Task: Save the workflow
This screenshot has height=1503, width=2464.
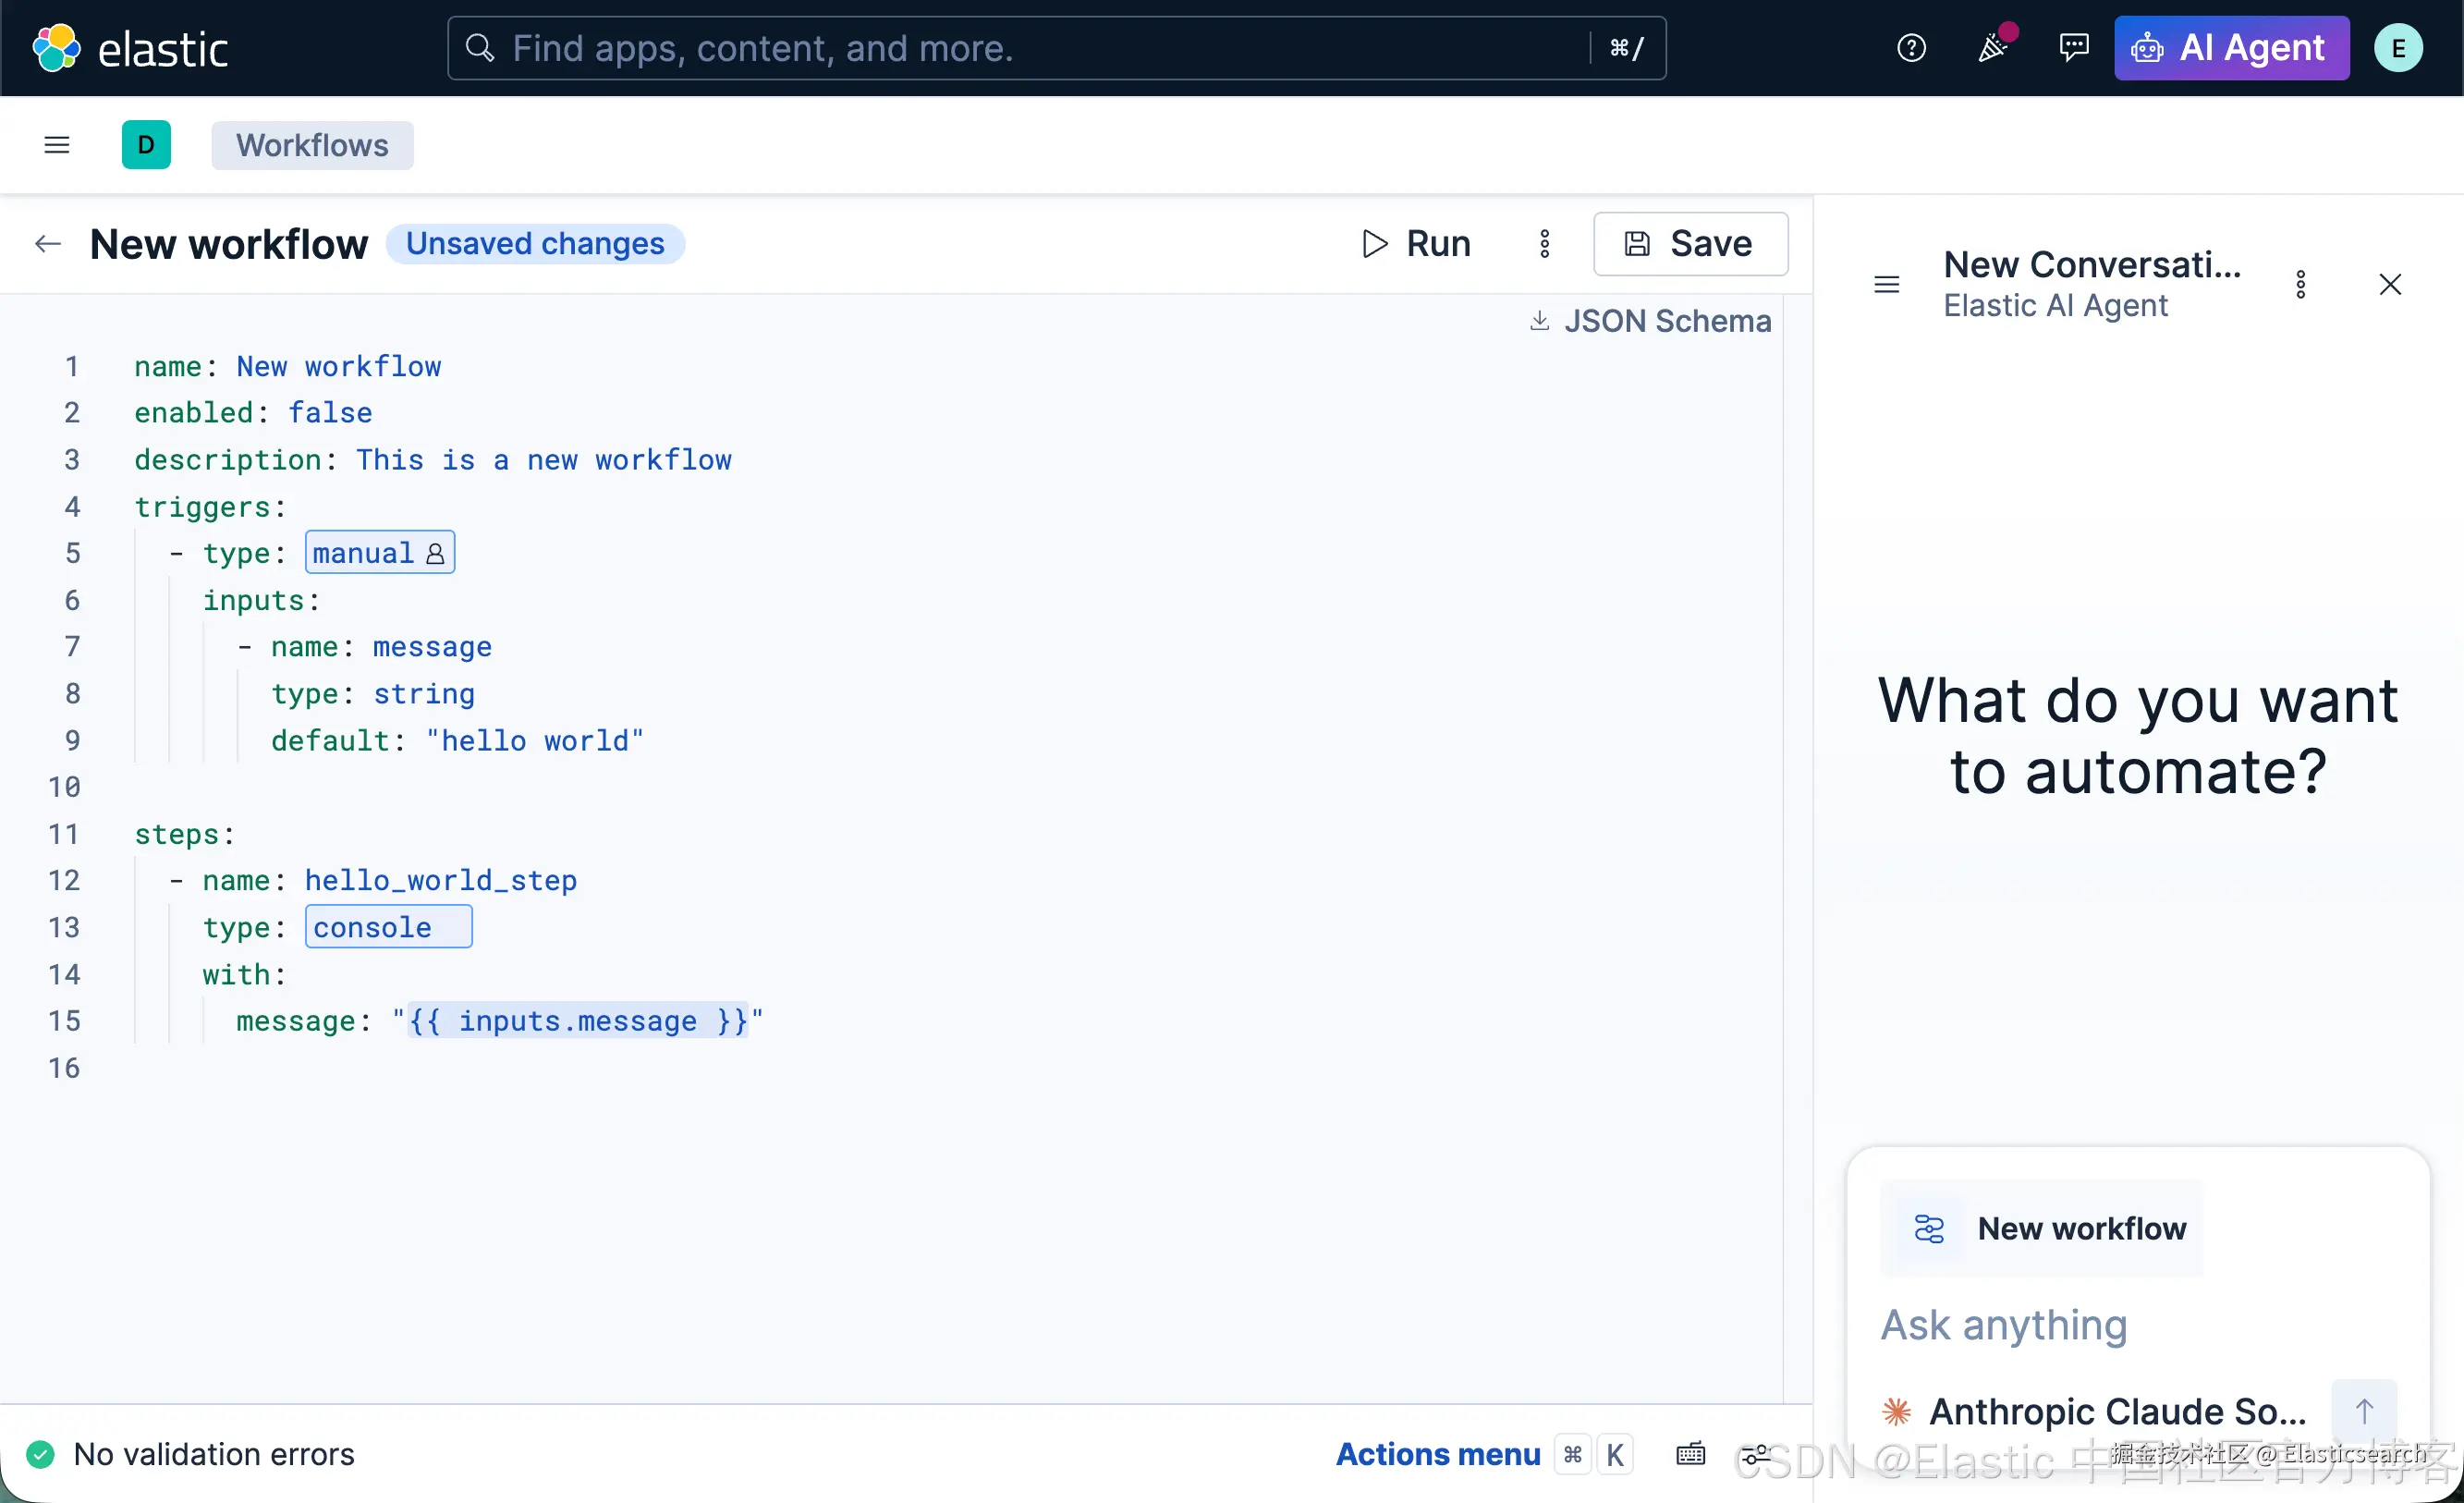Action: pos(1690,243)
